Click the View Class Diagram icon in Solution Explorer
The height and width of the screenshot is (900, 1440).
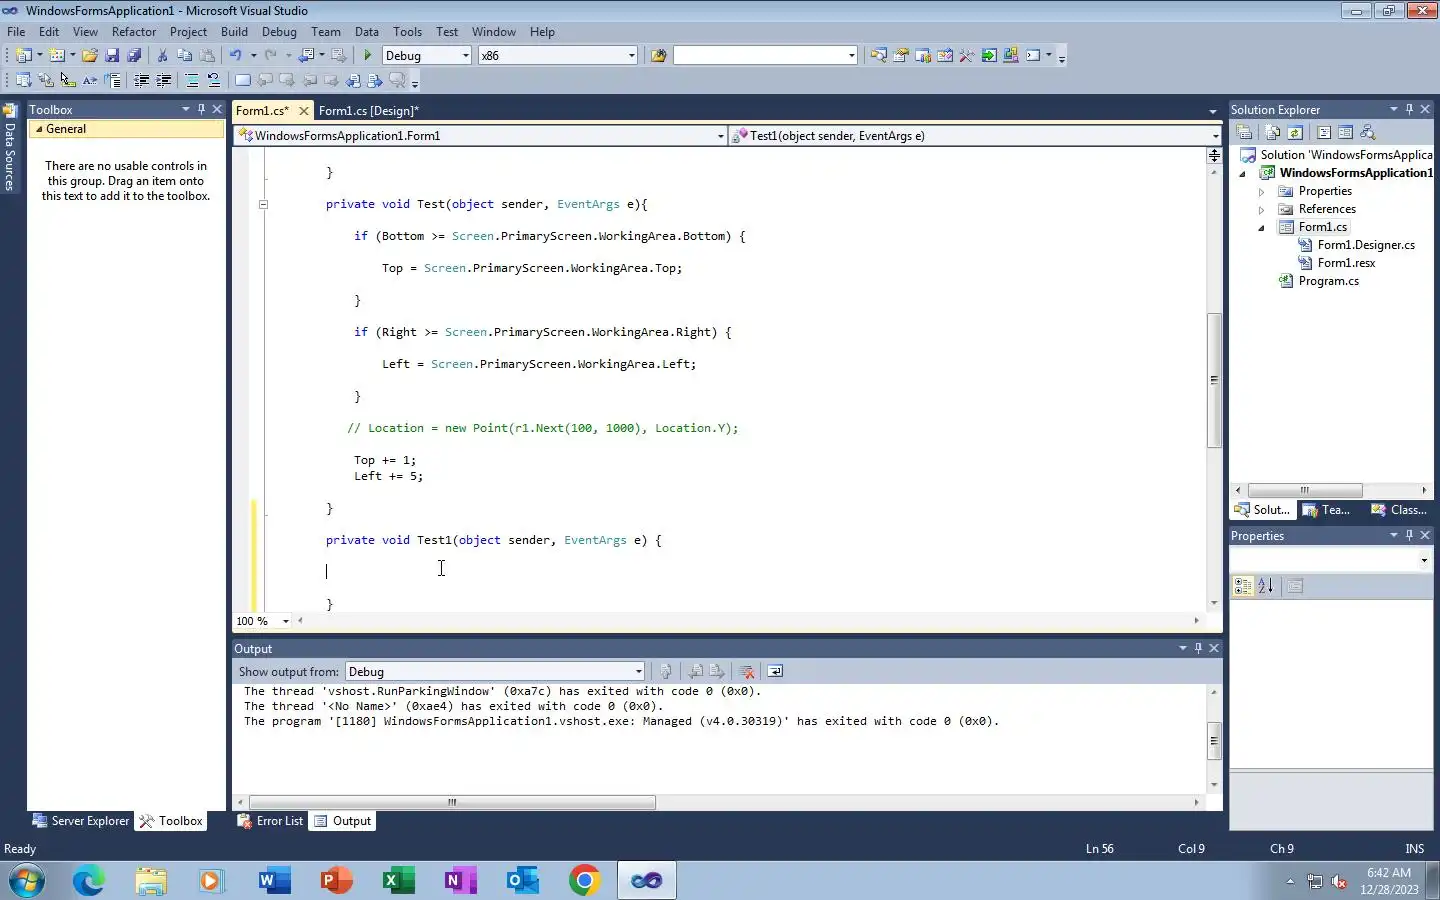(x=1368, y=132)
